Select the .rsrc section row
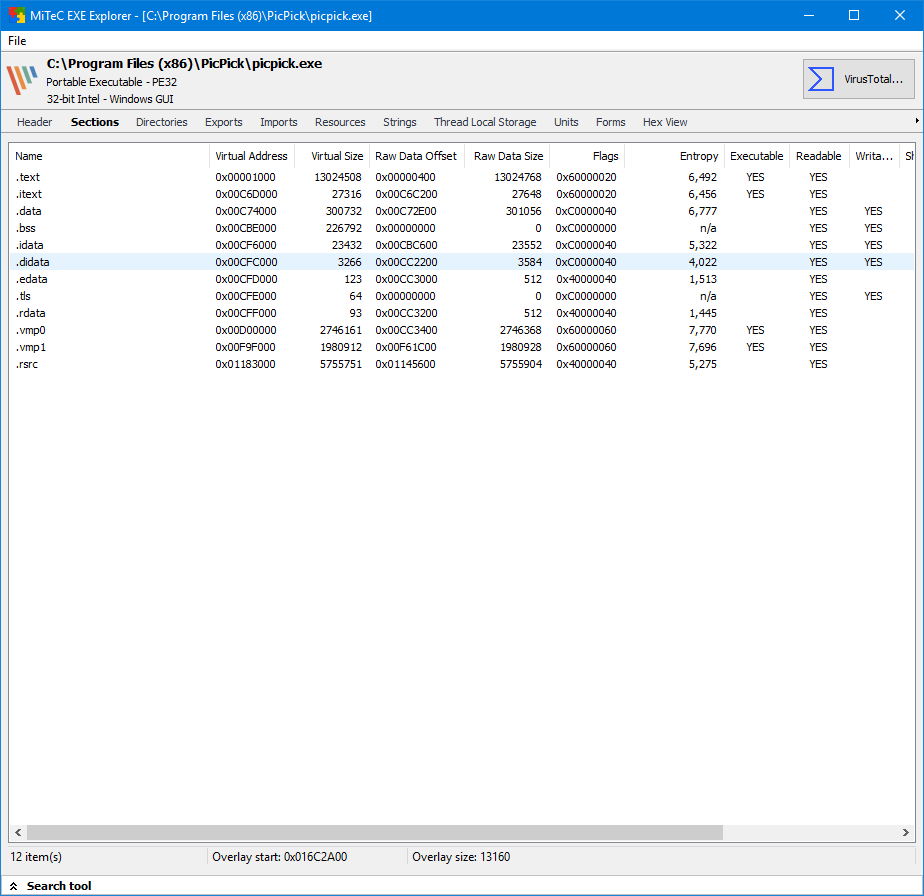924x896 pixels. [x=461, y=364]
